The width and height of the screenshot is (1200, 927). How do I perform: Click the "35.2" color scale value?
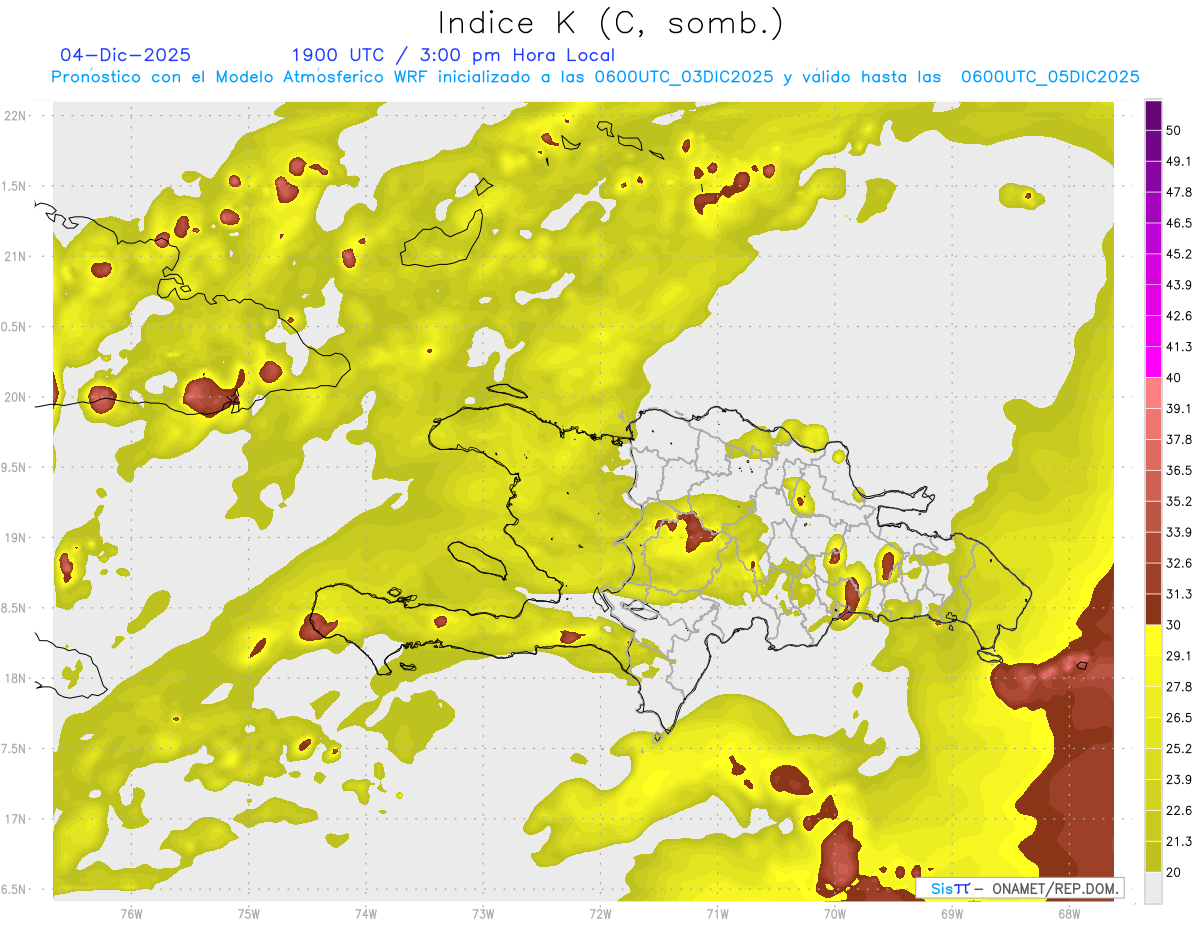[1179, 501]
